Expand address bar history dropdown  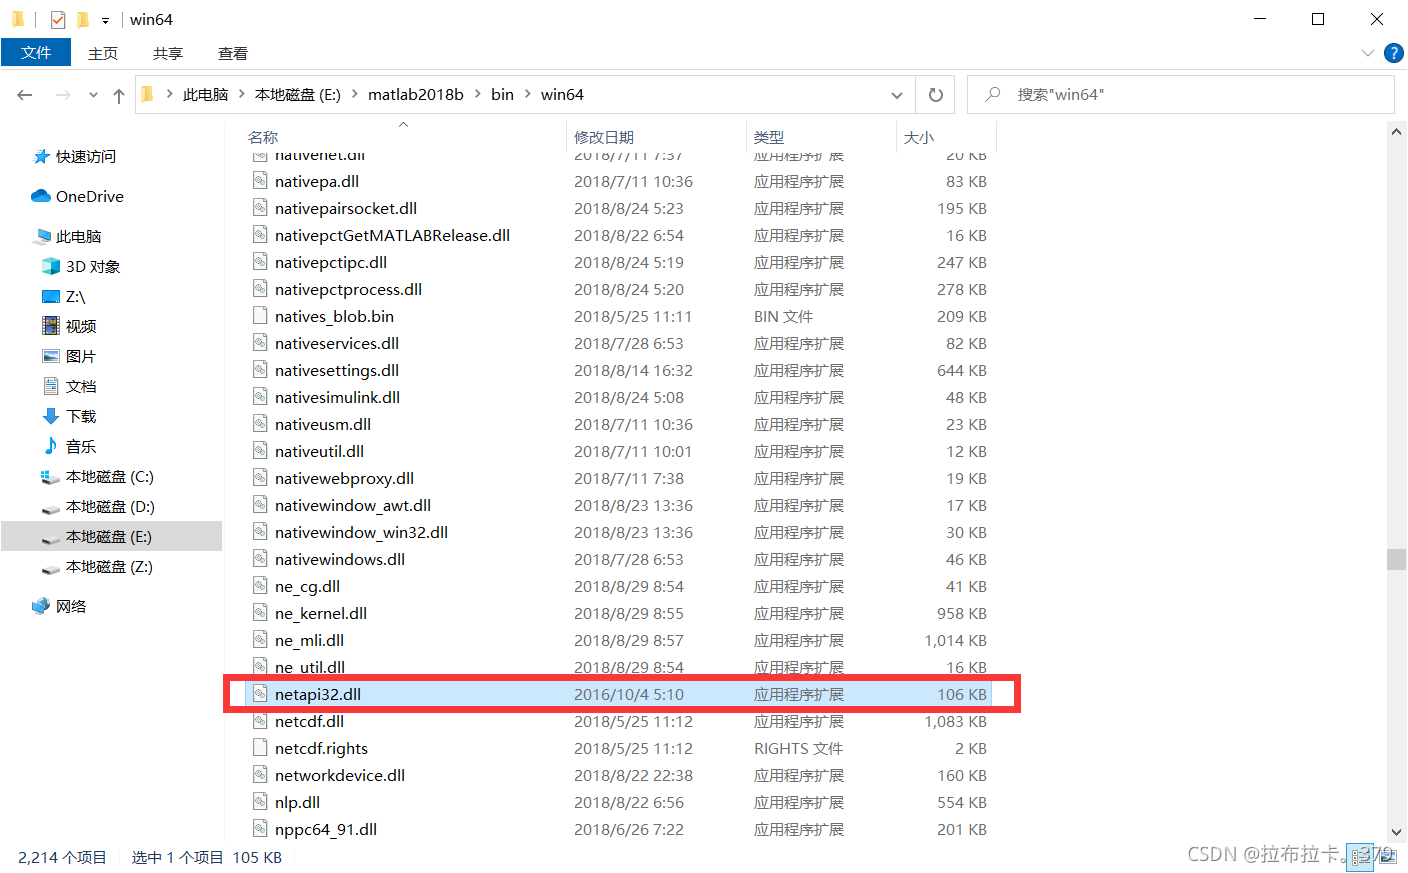coord(897,95)
